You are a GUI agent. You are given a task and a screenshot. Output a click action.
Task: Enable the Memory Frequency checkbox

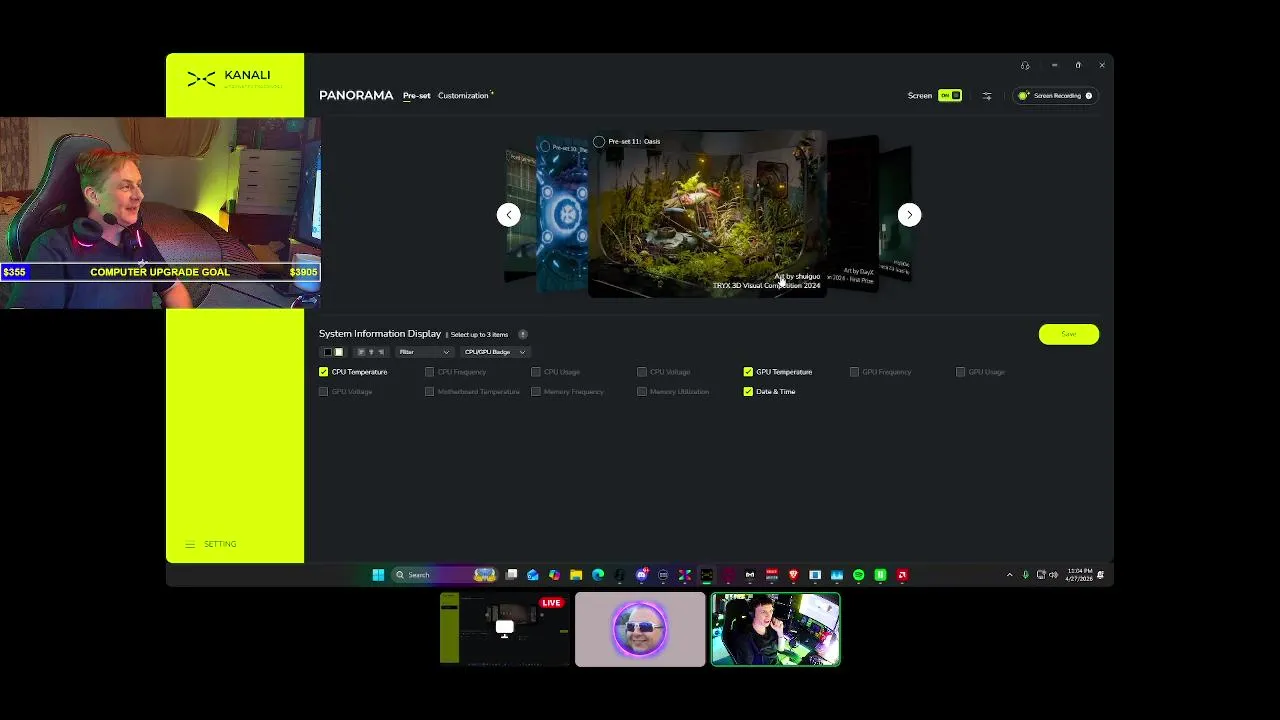click(x=536, y=392)
